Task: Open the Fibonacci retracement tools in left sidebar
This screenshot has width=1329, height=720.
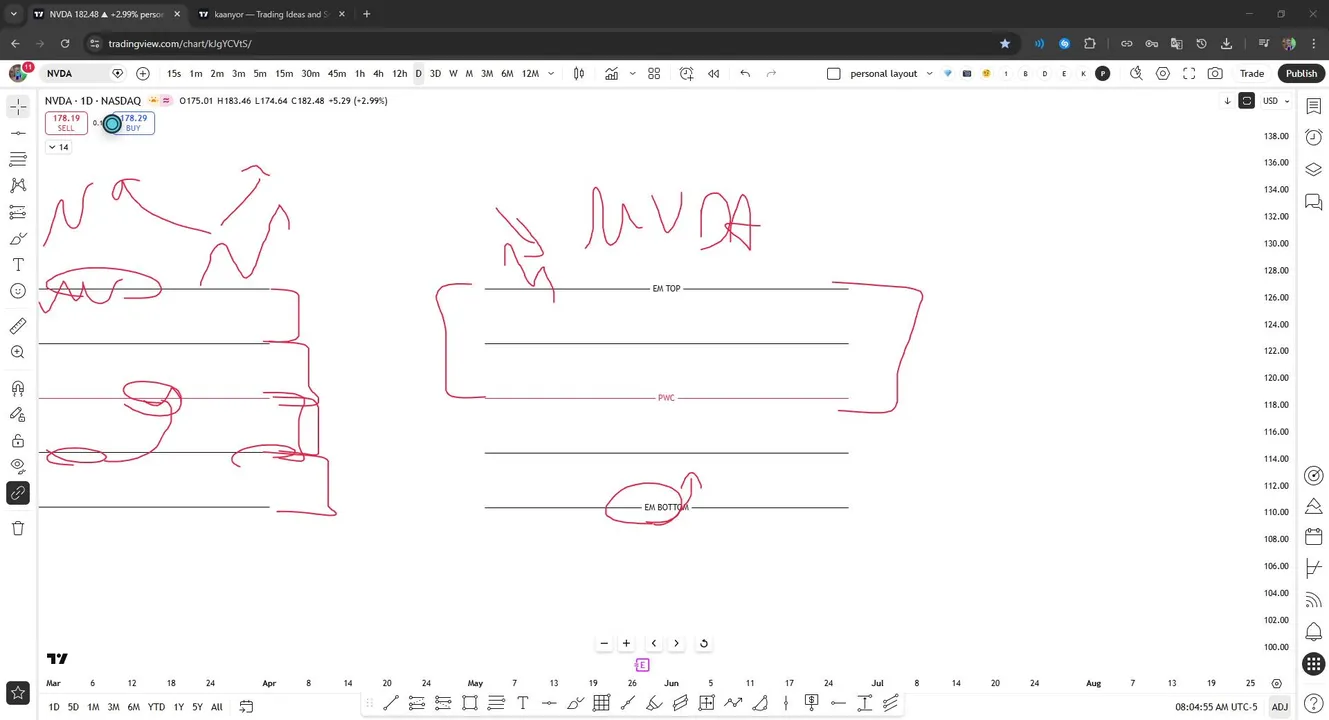Action: pyautogui.click(x=18, y=159)
